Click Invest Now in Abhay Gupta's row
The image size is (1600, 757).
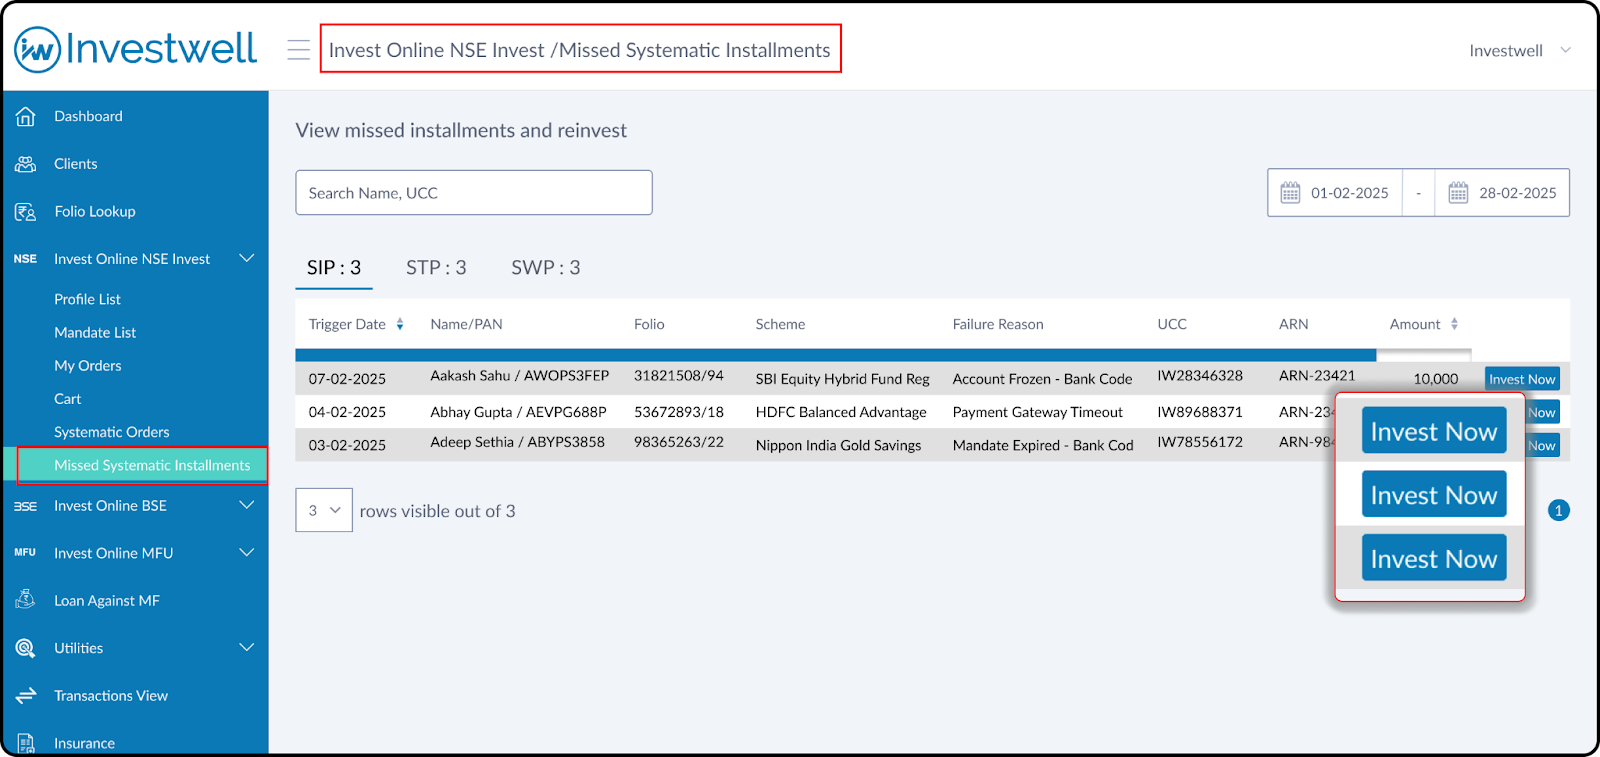1542,412
